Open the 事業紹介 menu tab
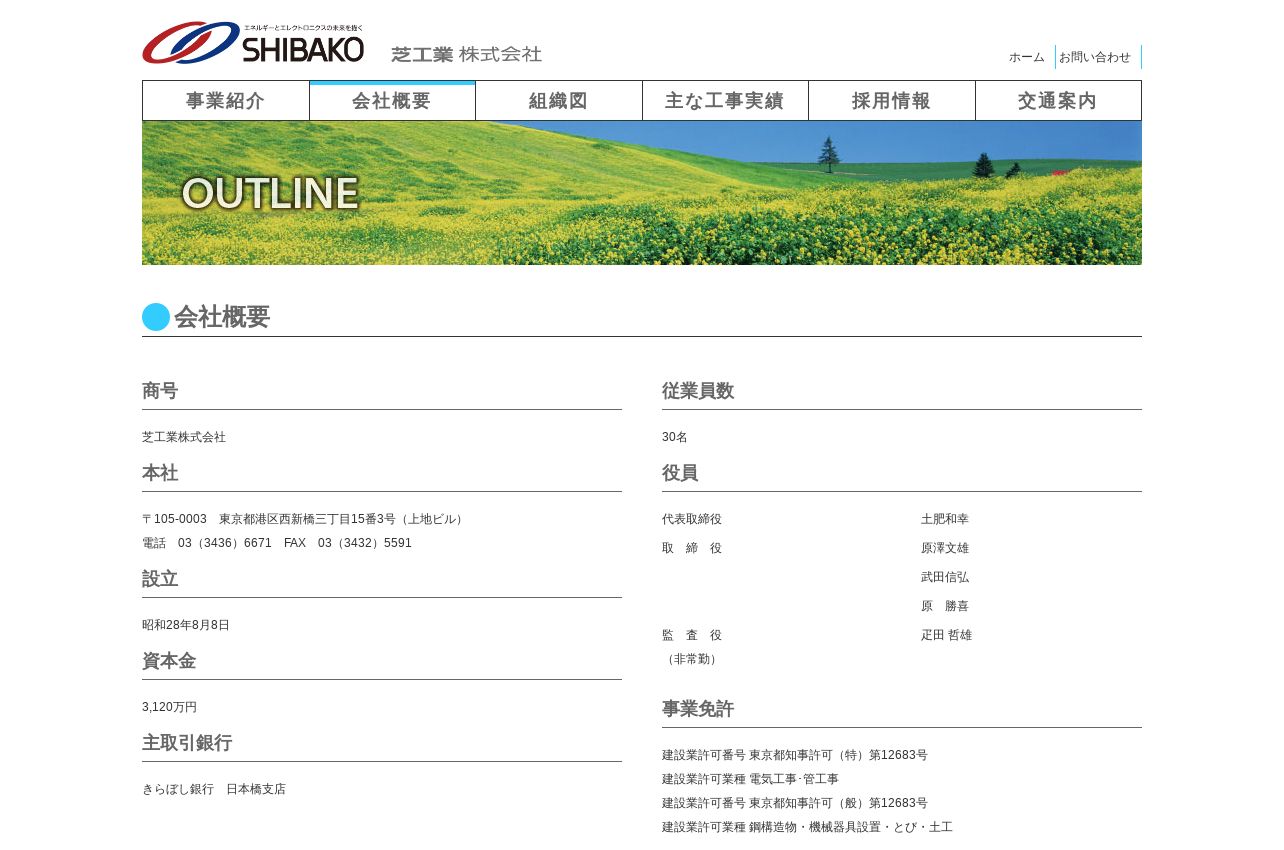The height and width of the screenshot is (850, 1284). pyautogui.click(x=226, y=101)
